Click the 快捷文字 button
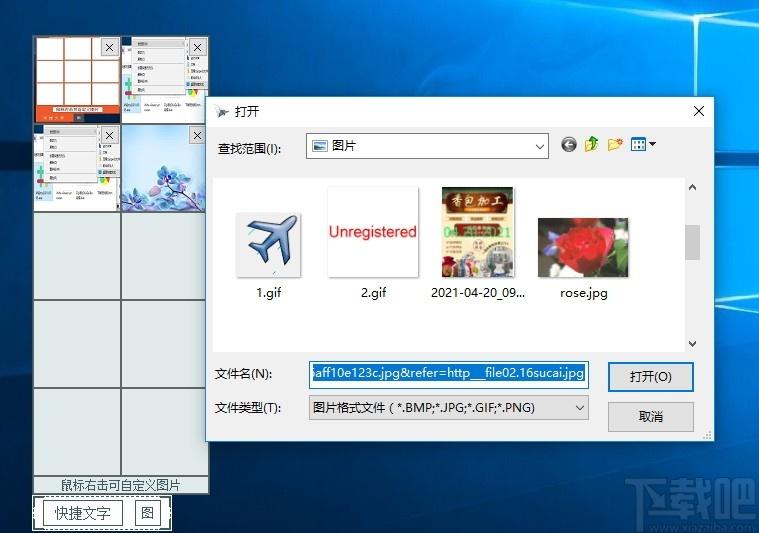Viewport: 759px width, 533px height. tap(83, 513)
